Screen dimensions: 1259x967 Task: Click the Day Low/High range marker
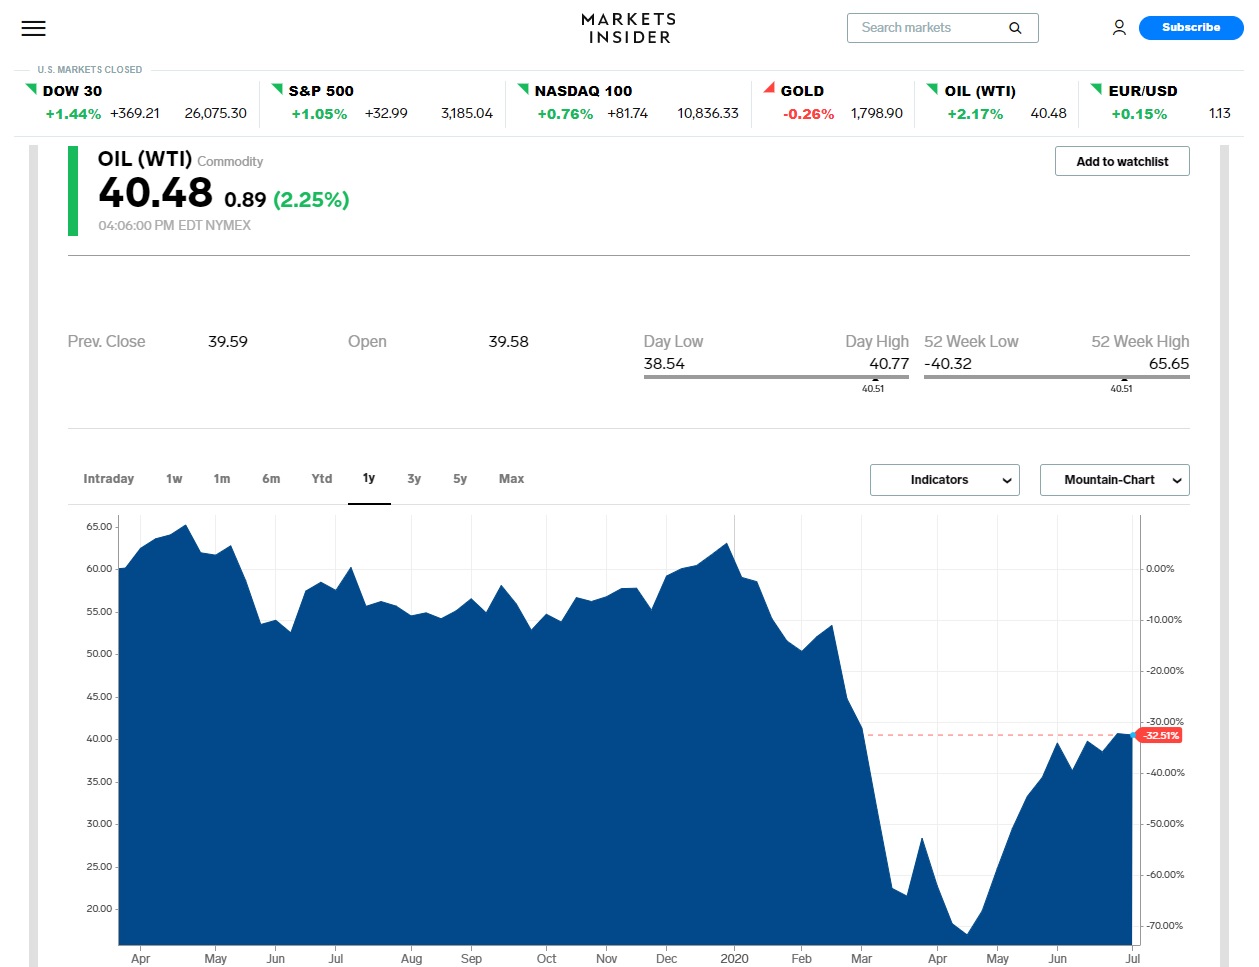tap(874, 379)
